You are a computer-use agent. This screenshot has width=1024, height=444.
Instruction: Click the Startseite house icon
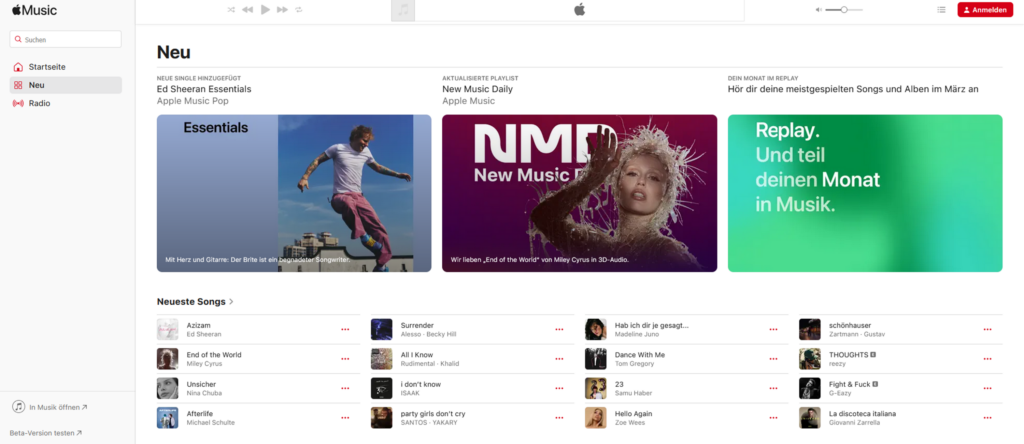(18, 67)
